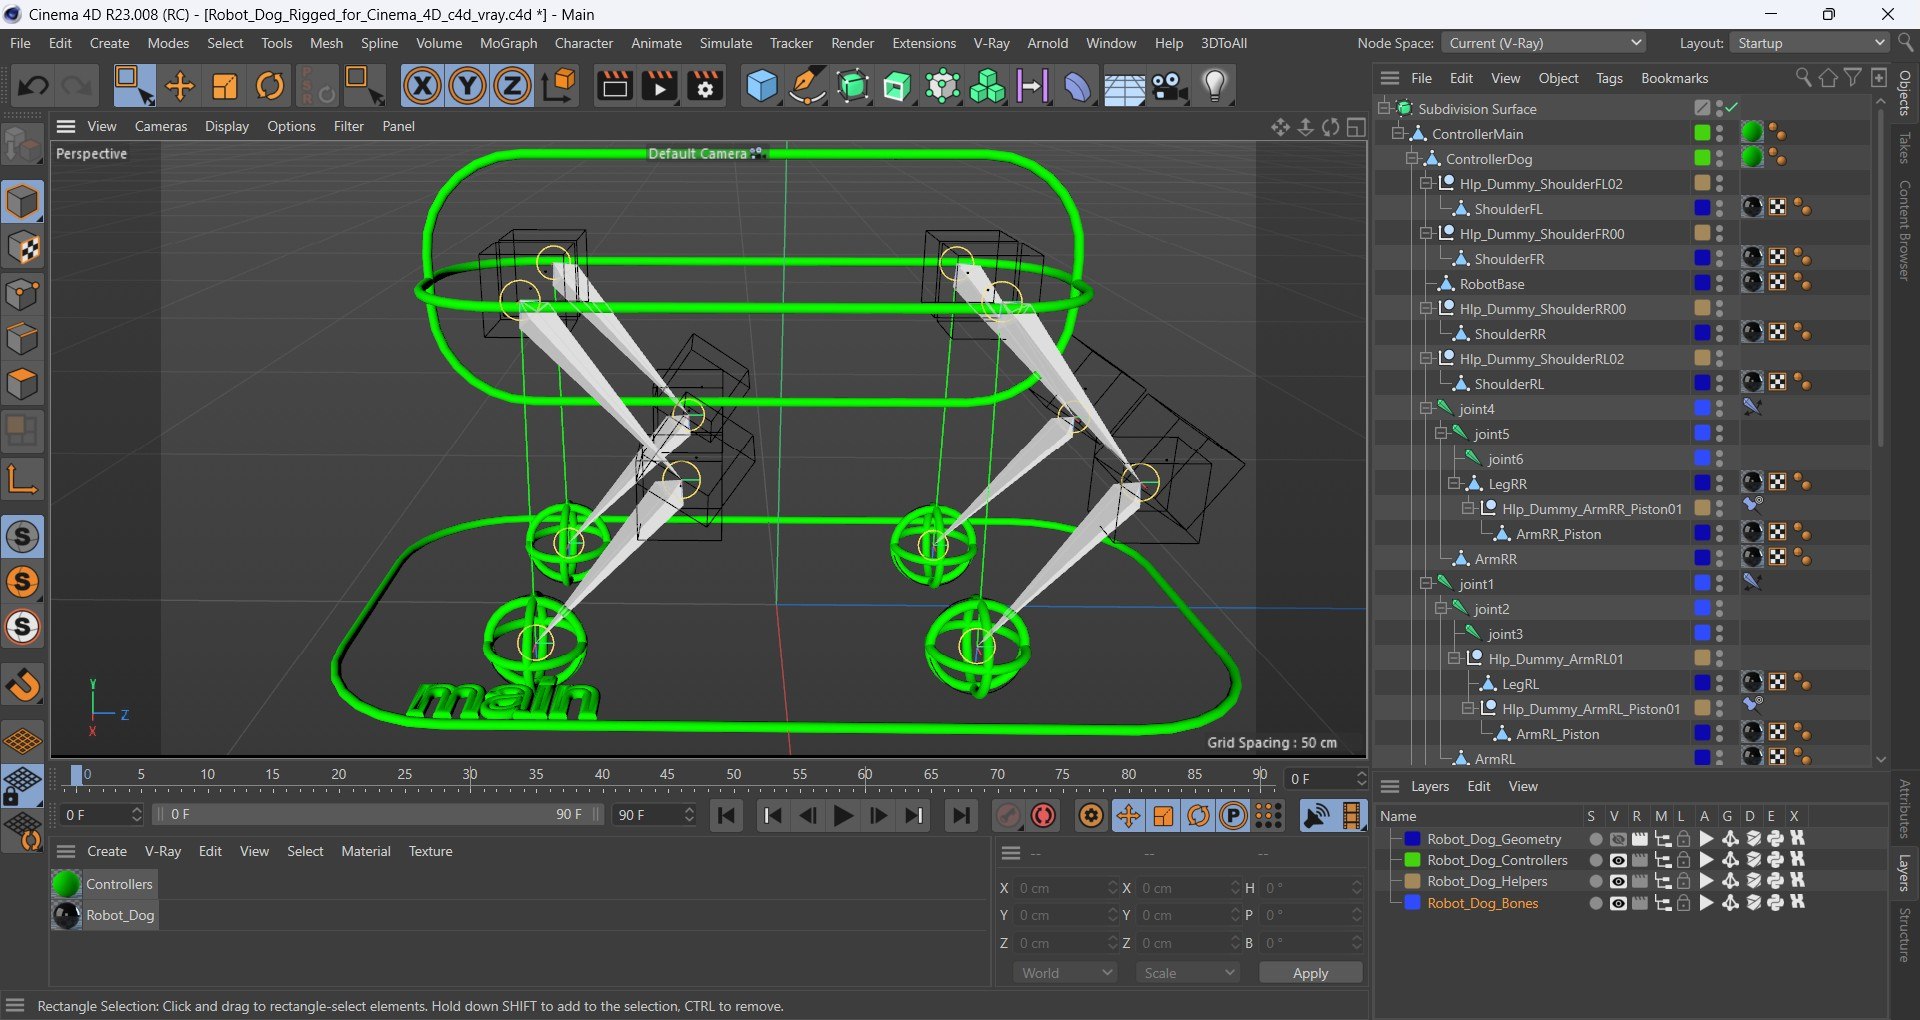Click frame 45 on the timeline ruler

[x=668, y=774]
